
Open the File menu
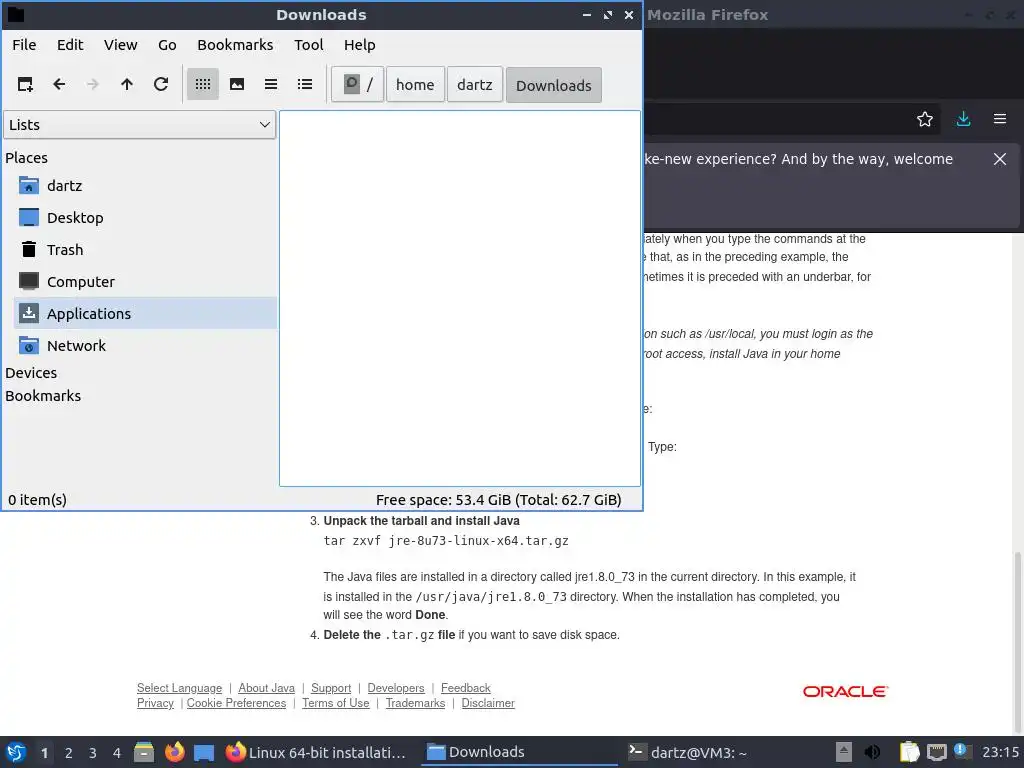point(24,45)
